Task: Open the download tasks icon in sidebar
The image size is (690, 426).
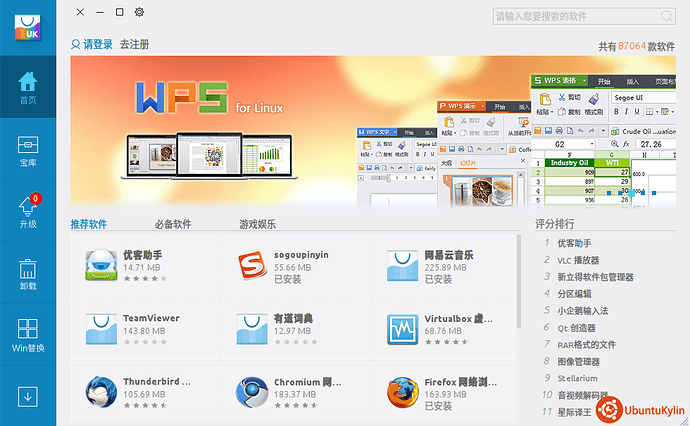Action: pyautogui.click(x=28, y=397)
